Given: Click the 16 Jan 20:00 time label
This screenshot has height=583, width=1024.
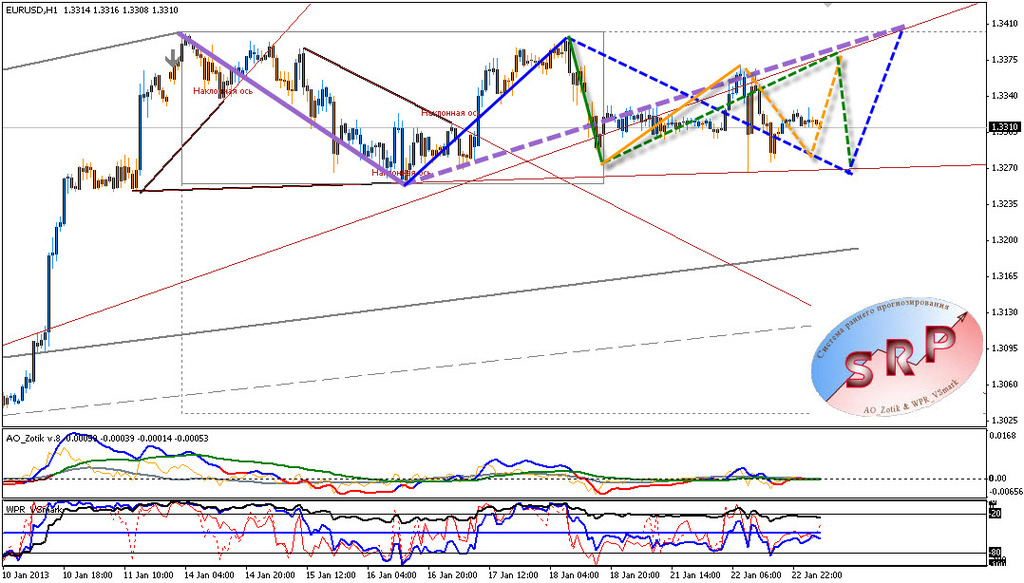Looking at the screenshot, I should (x=454, y=575).
